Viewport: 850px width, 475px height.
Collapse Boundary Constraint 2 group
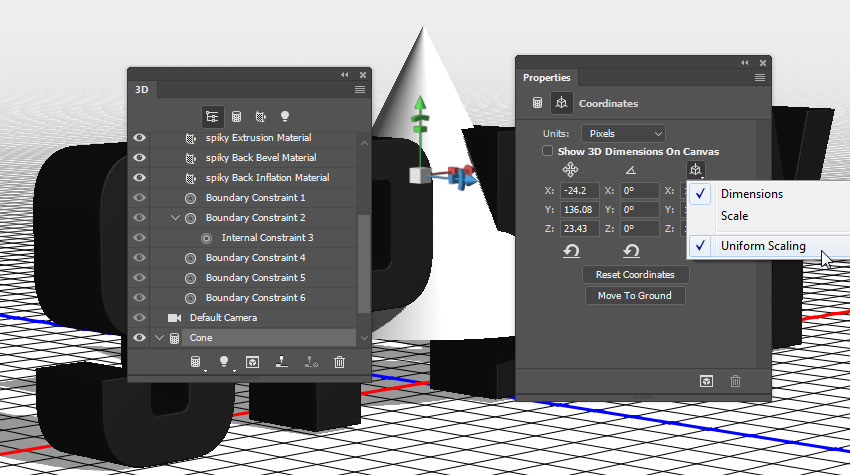(175, 218)
